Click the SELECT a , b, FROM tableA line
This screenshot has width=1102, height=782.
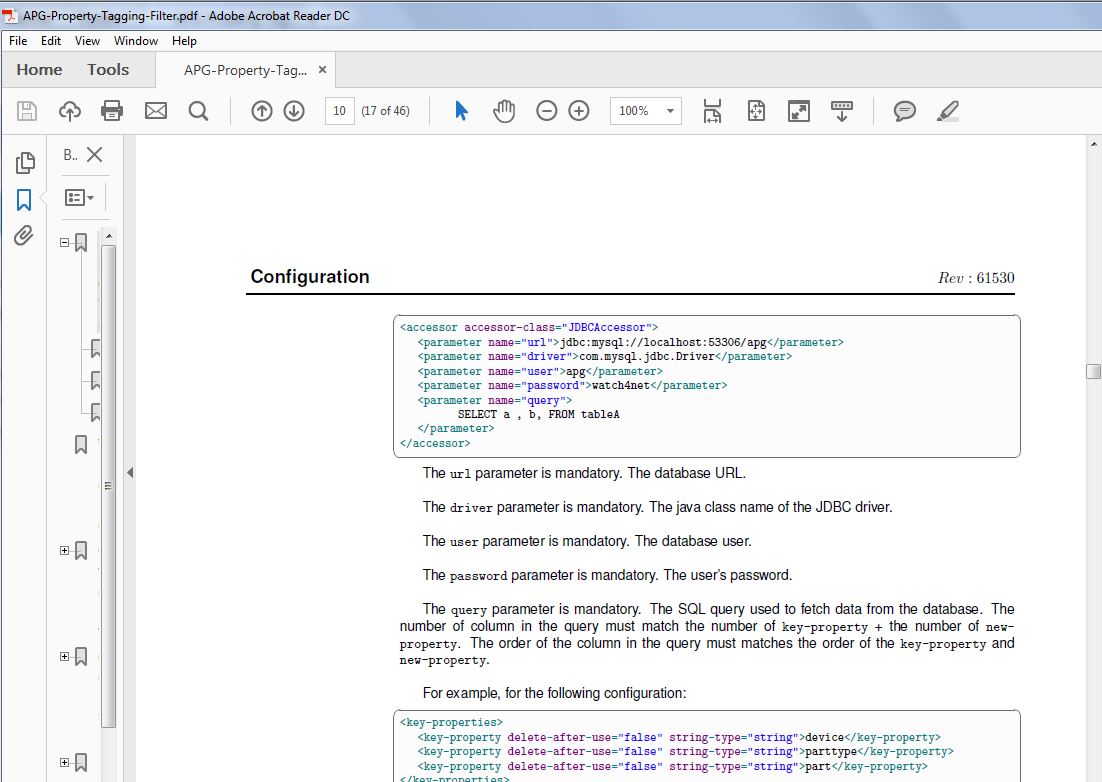point(538,415)
